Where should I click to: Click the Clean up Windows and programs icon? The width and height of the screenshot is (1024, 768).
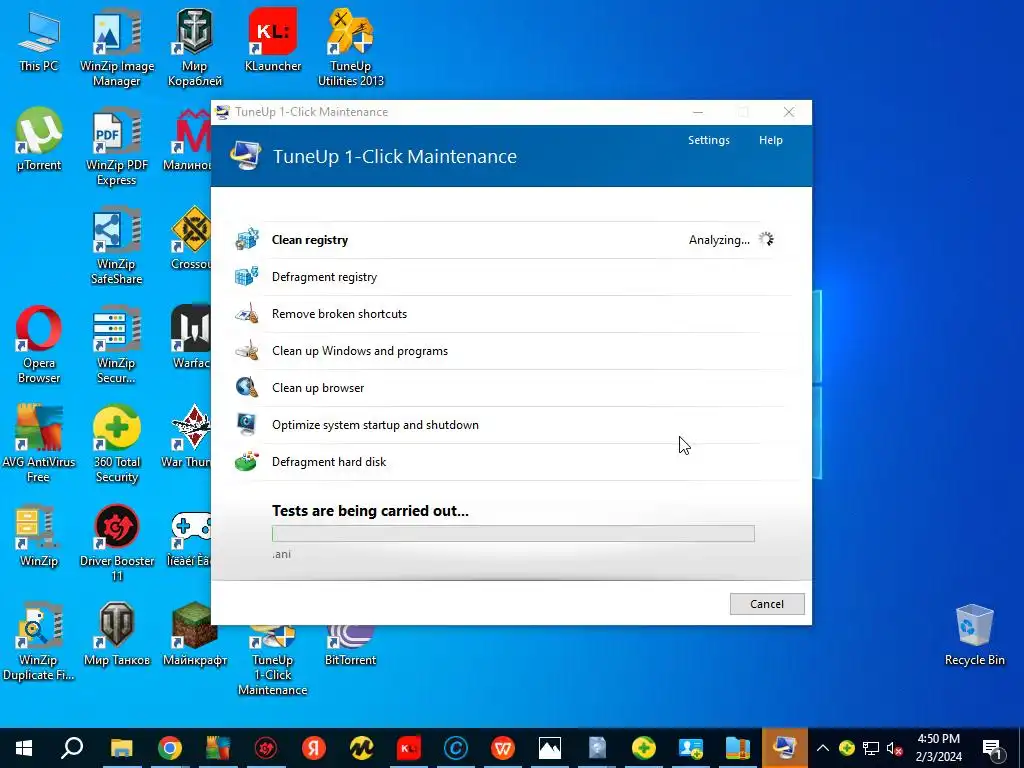[x=247, y=351]
